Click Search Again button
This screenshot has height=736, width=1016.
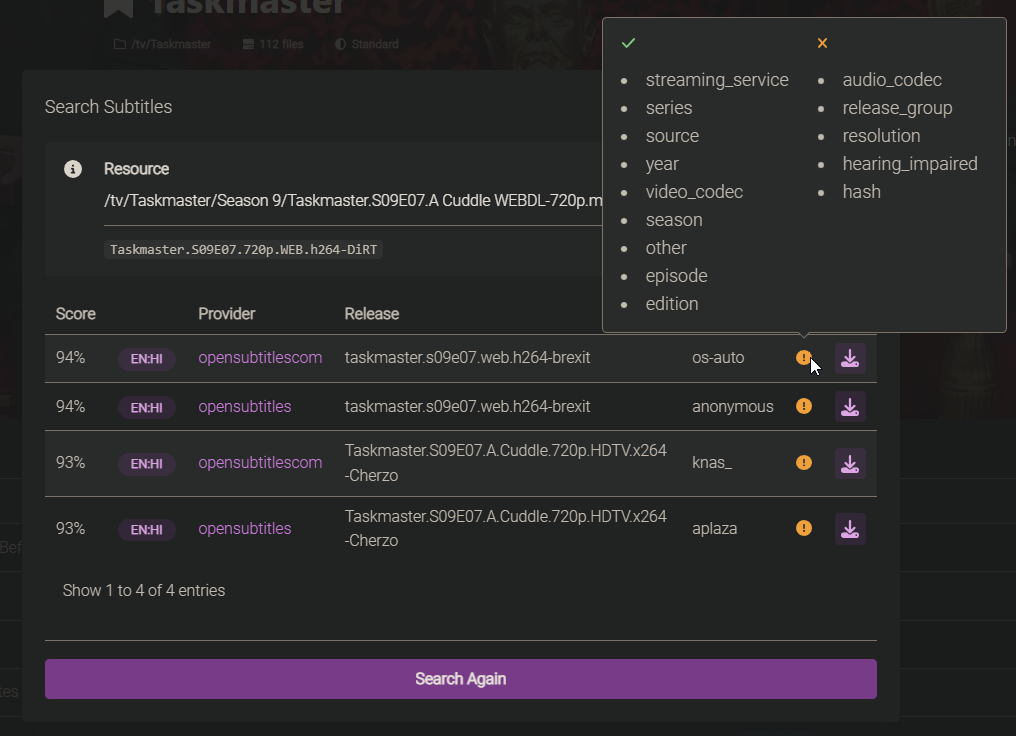[x=461, y=679]
